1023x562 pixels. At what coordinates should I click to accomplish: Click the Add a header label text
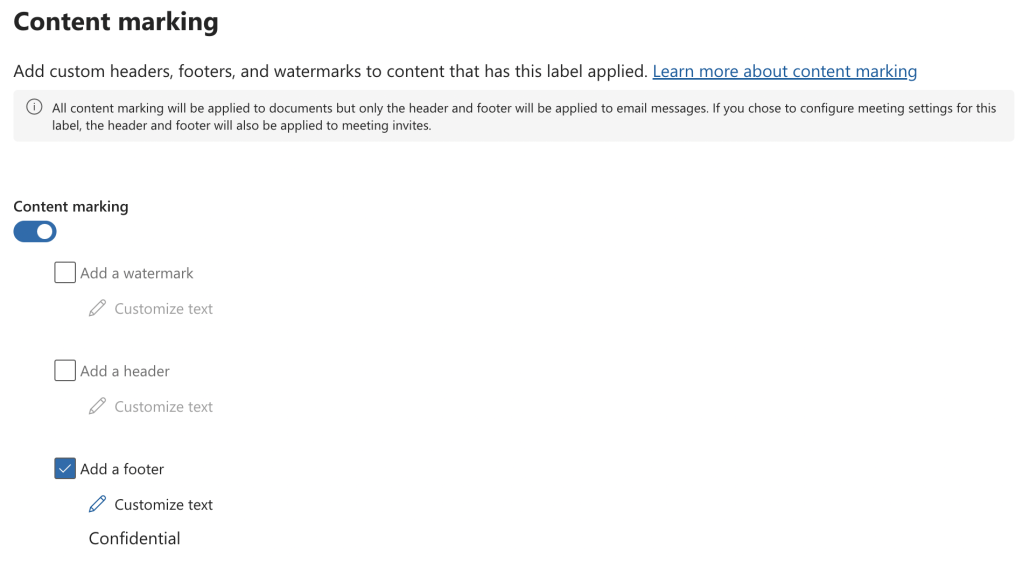pyautogui.click(x=125, y=371)
